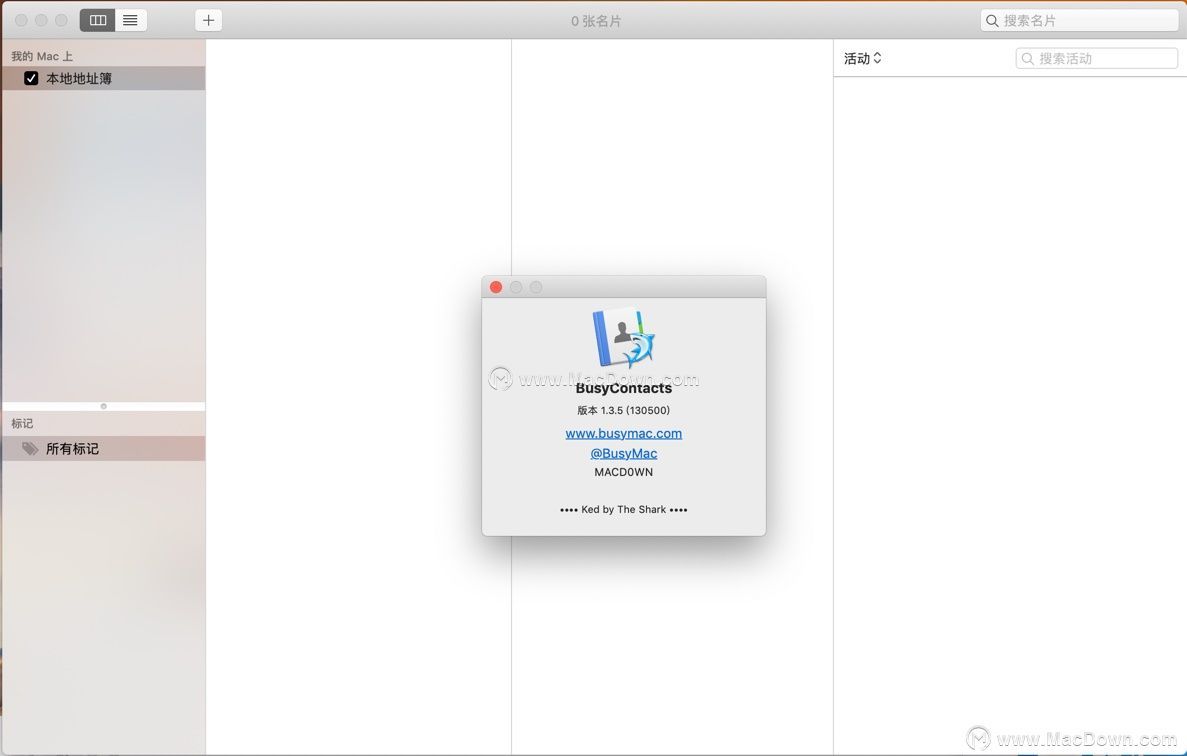Close the About BusyContacts dialog
The width and height of the screenshot is (1187, 756).
click(x=496, y=287)
